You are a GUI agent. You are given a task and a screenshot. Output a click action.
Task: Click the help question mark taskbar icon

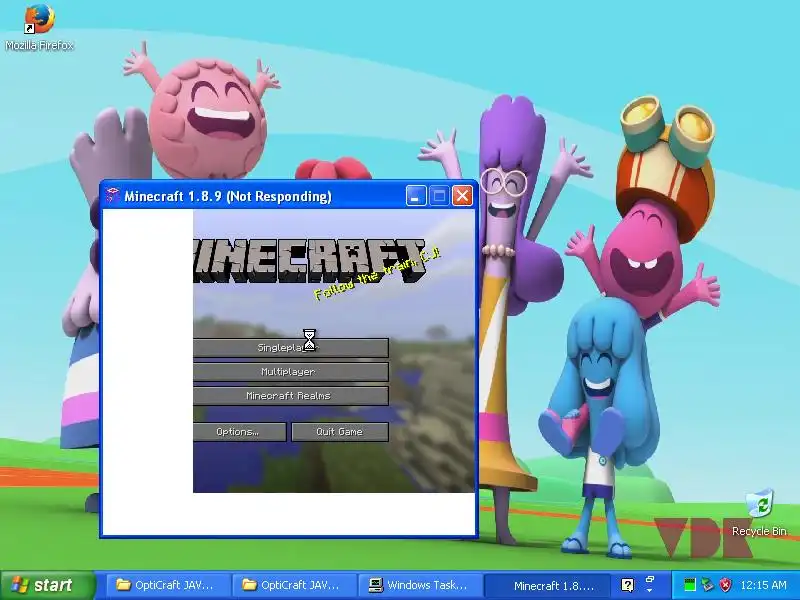[628, 585]
